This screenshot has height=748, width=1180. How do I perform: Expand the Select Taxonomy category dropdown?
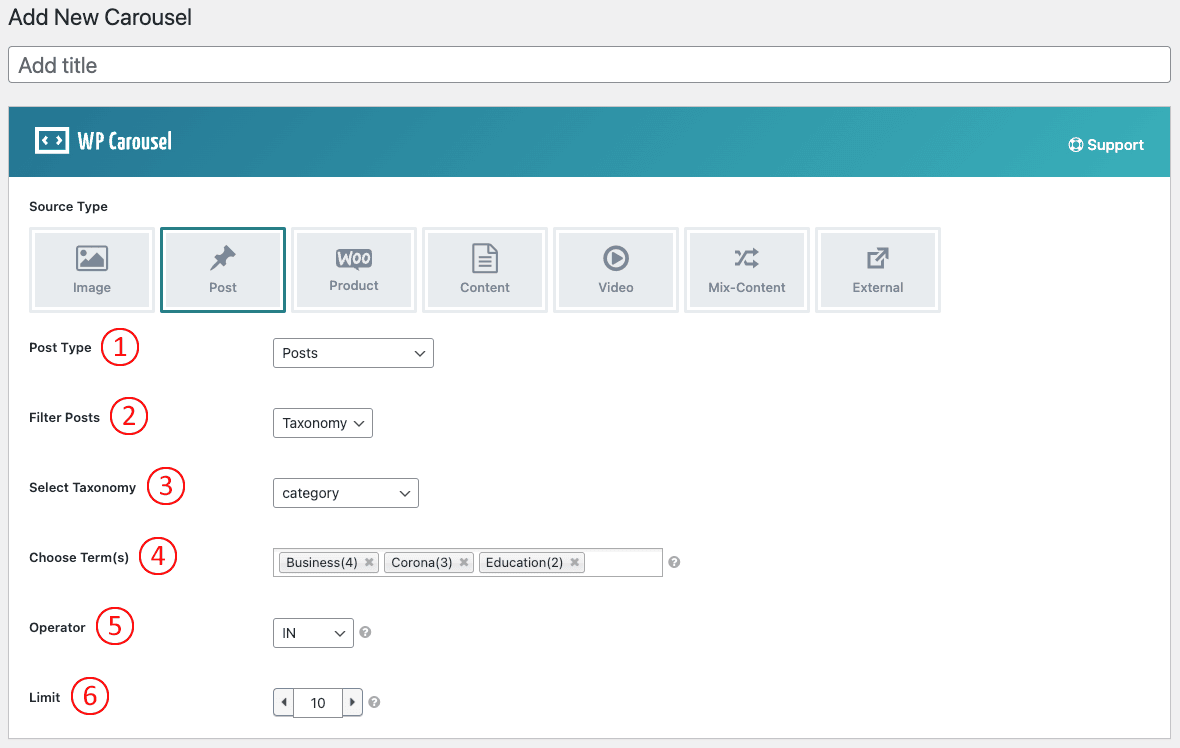345,493
